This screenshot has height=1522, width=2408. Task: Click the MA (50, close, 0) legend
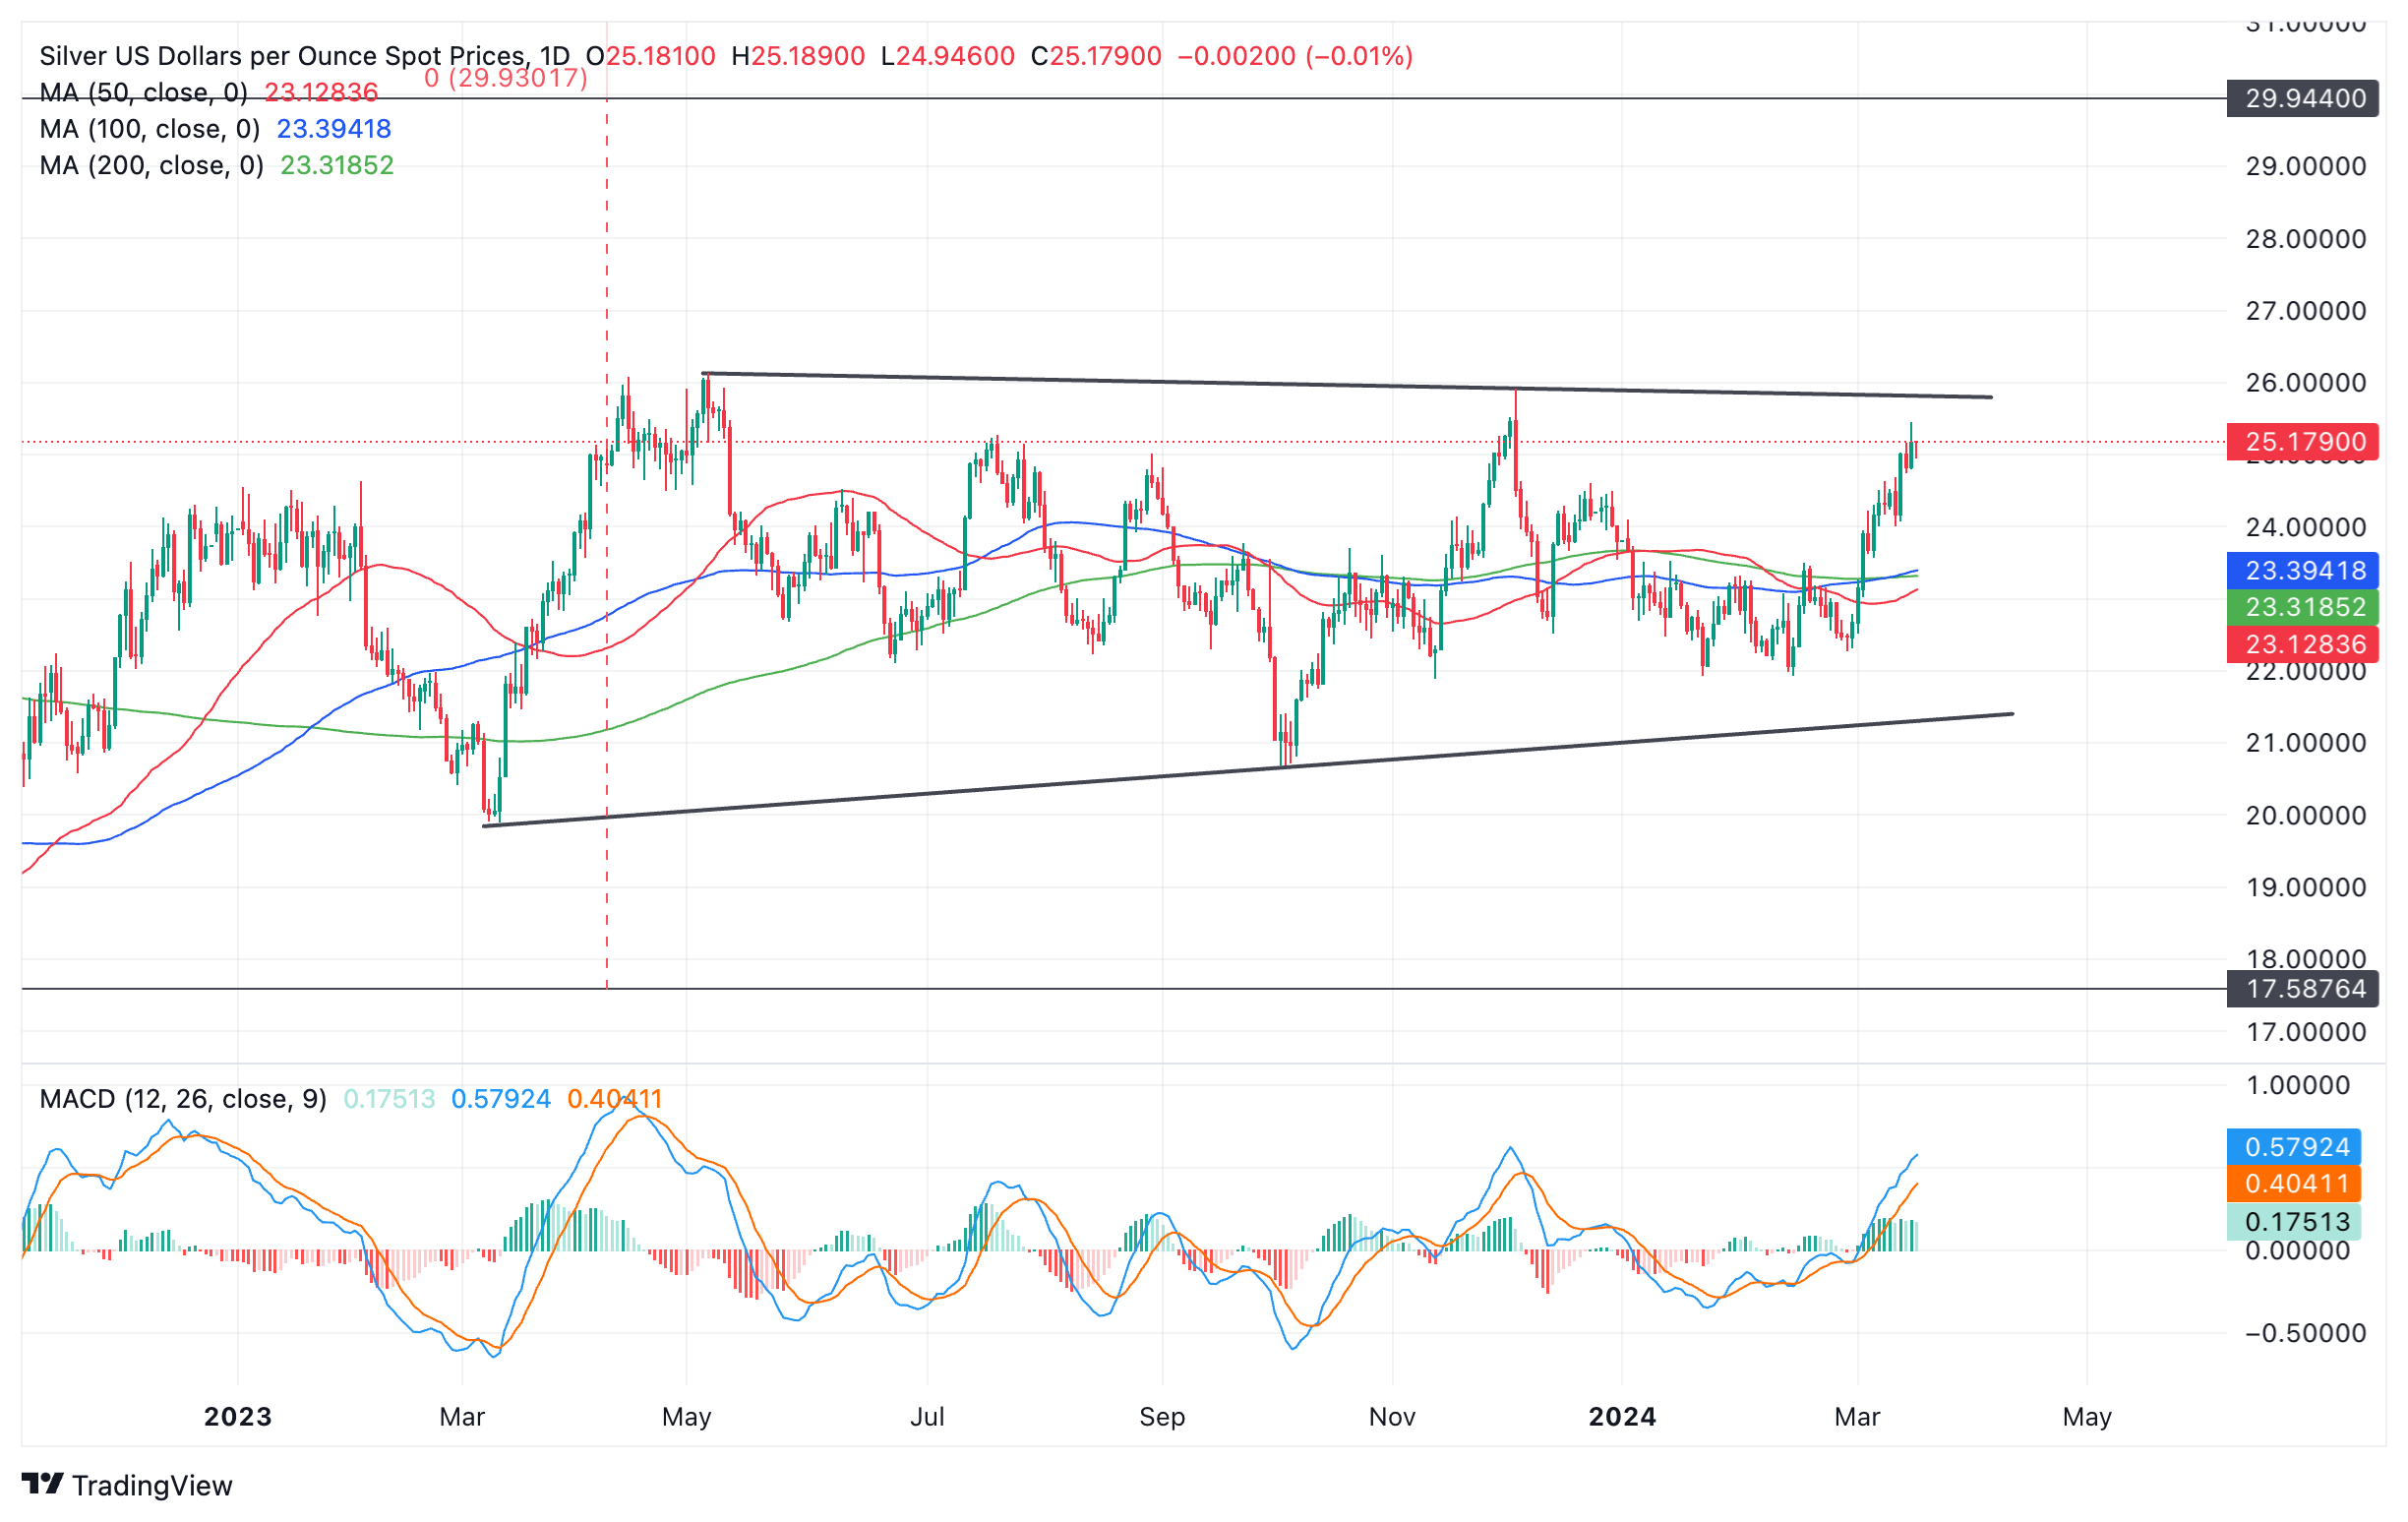pos(143,93)
